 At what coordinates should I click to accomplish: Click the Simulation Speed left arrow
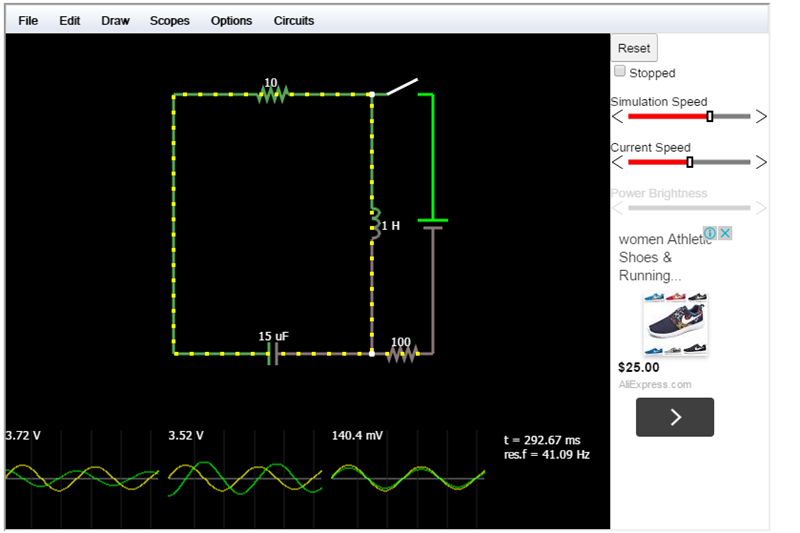tap(617, 116)
